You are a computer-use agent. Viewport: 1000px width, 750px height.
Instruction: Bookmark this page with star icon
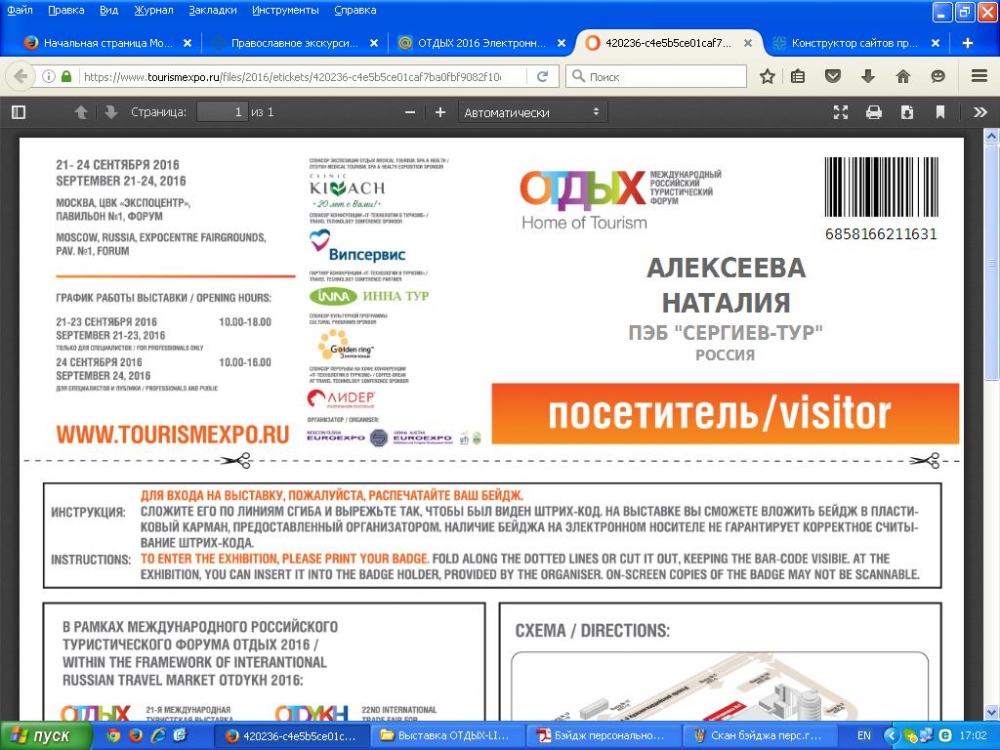point(767,77)
